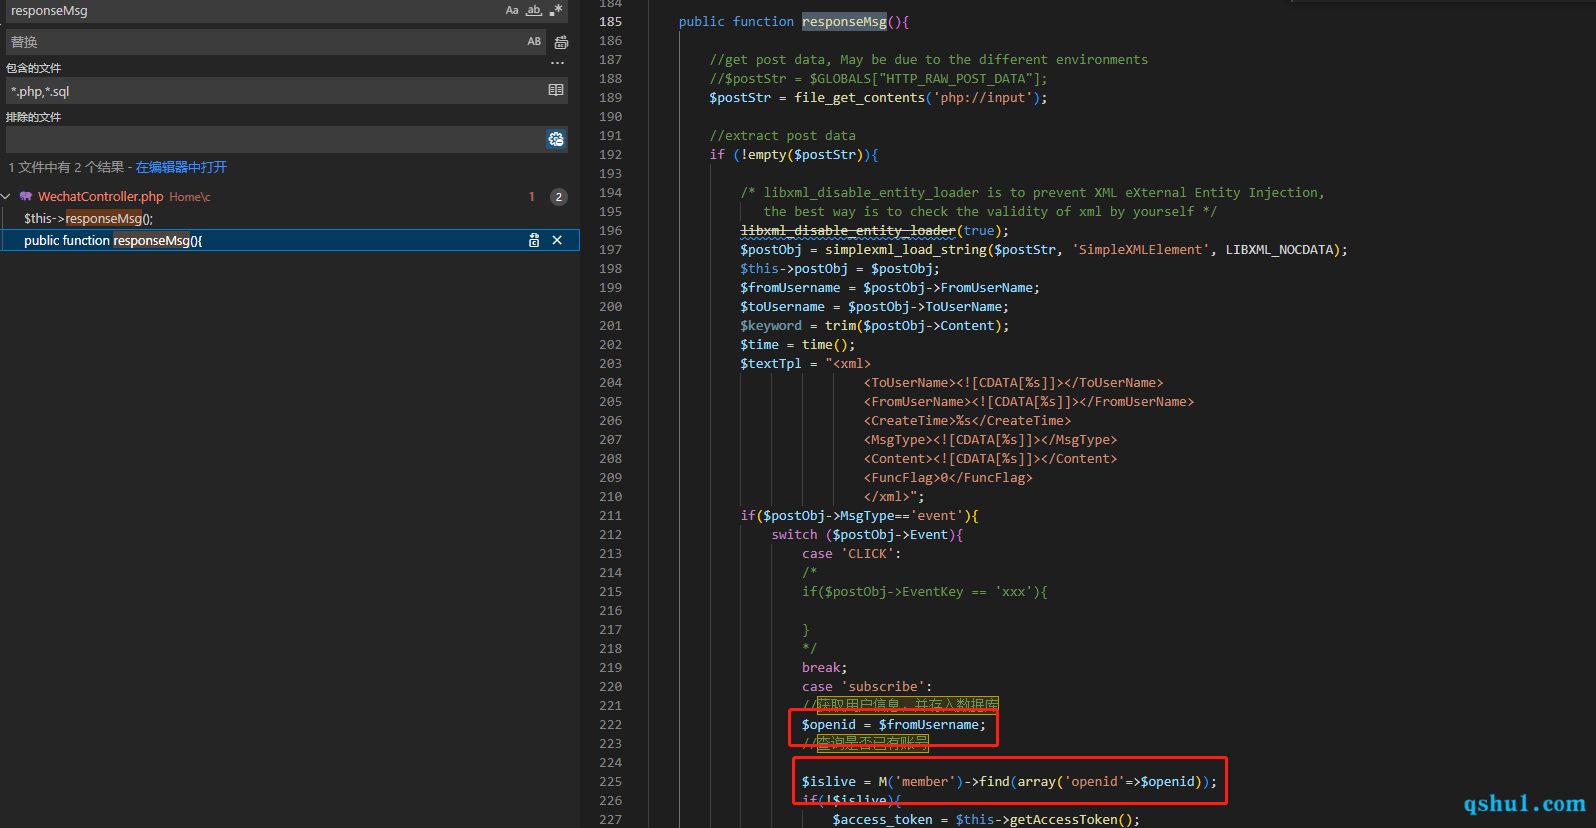
Task: Click the file_get_contents call on line 189
Action: [x=860, y=98]
